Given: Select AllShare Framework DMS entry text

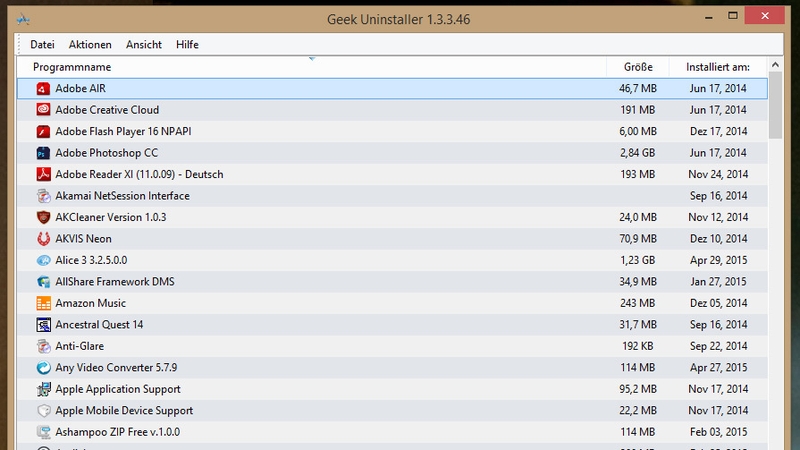Looking at the screenshot, I should 115,281.
